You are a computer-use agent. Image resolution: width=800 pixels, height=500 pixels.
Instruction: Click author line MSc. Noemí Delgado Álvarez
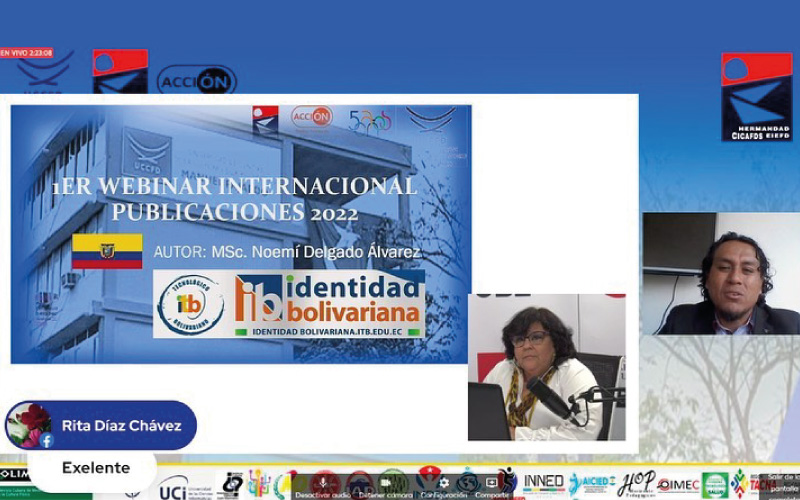[x=287, y=252]
